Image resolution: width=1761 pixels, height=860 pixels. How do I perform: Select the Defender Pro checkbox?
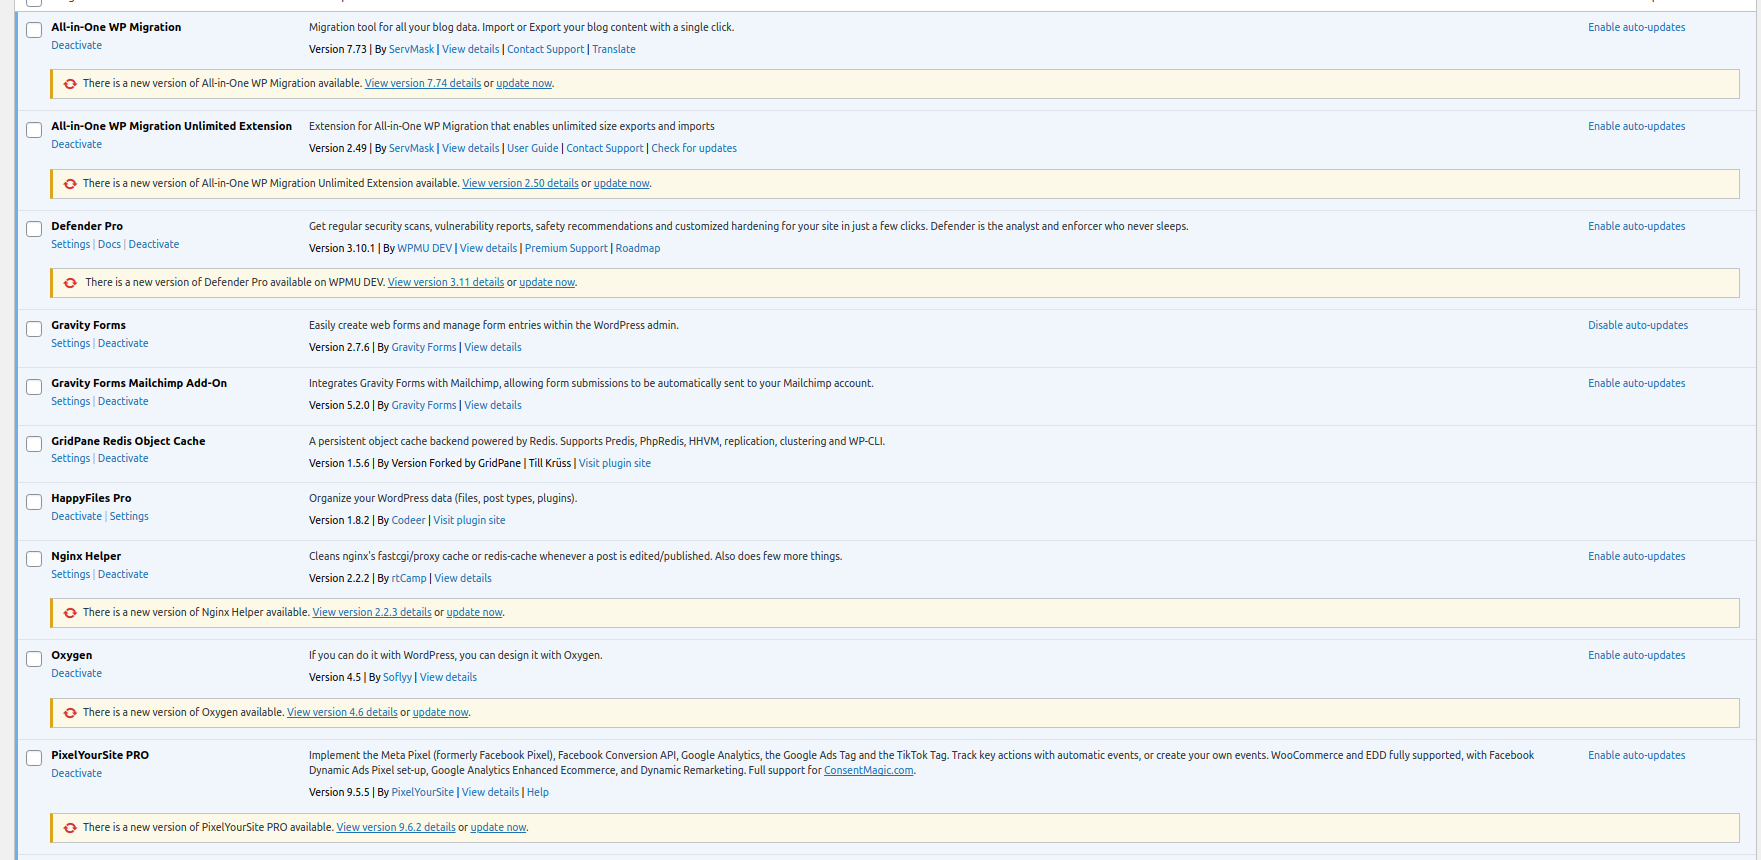coord(34,230)
